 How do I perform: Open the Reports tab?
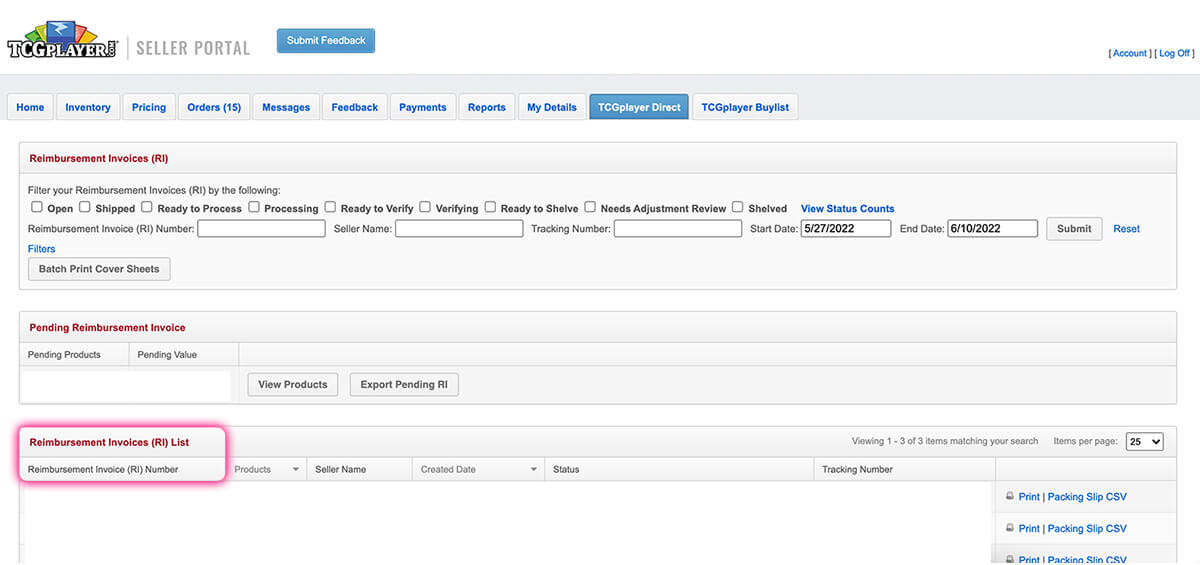coord(487,107)
